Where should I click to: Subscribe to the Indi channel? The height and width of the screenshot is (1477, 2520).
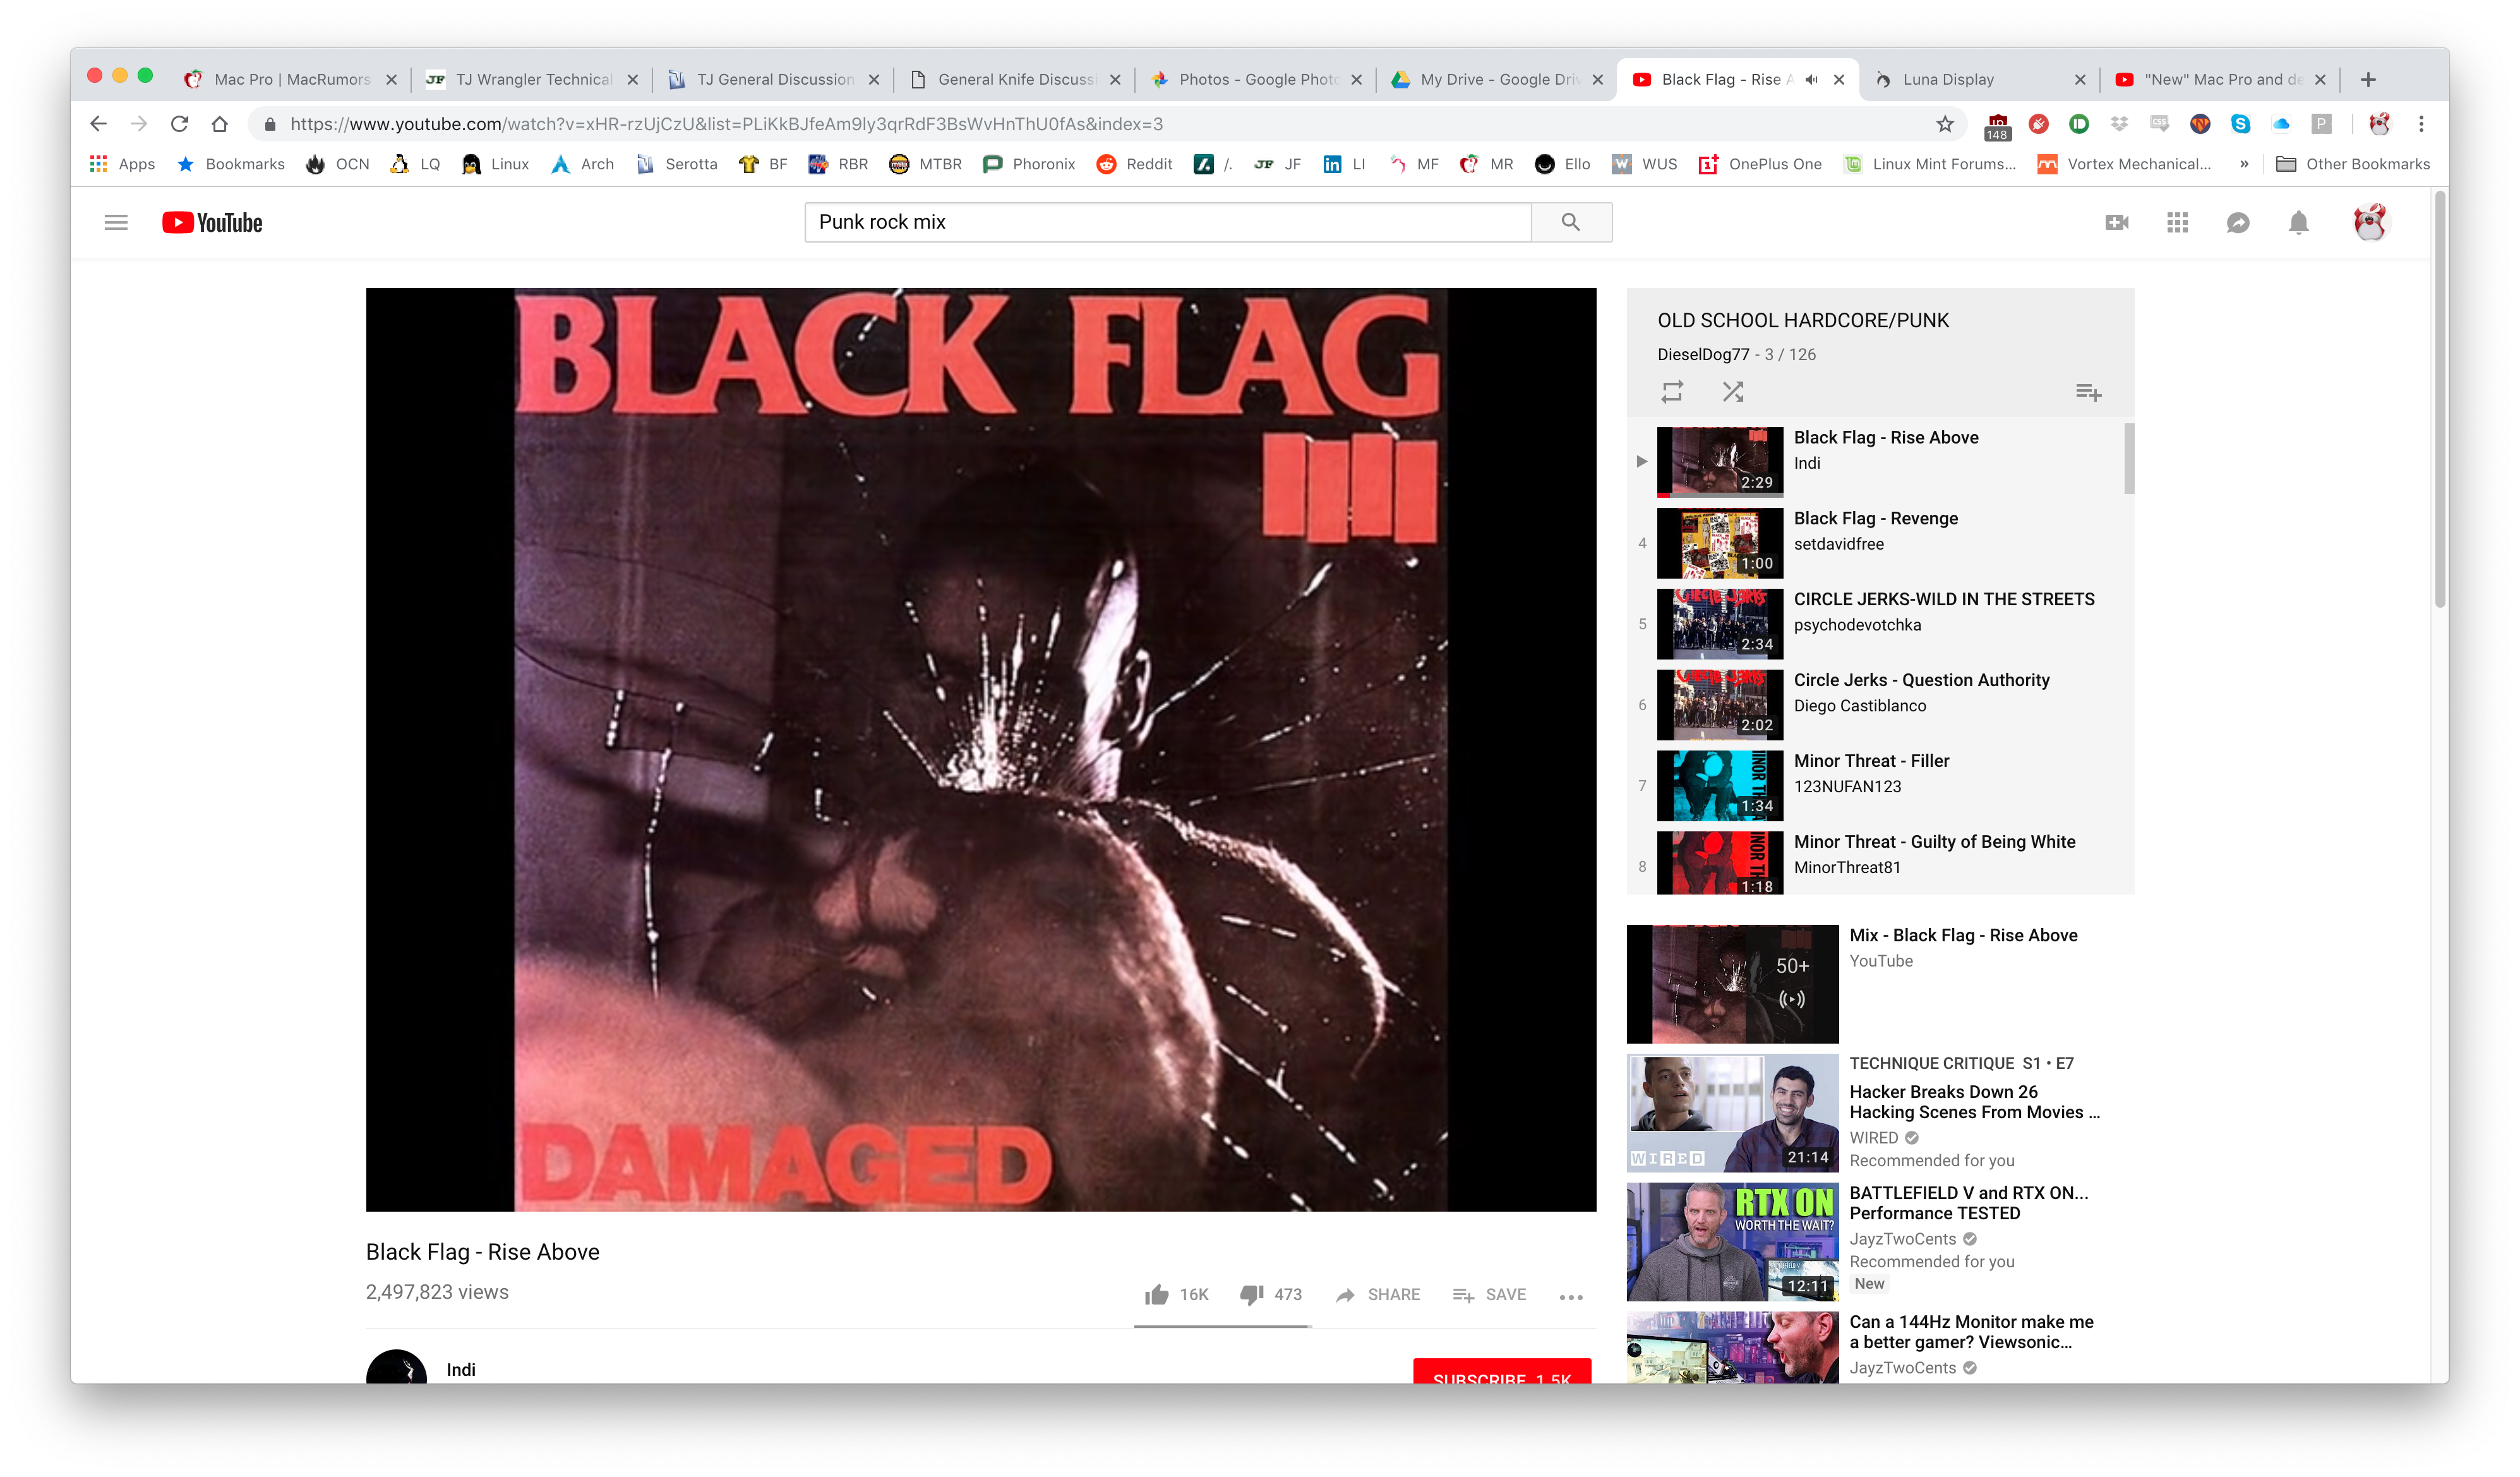point(1501,1372)
